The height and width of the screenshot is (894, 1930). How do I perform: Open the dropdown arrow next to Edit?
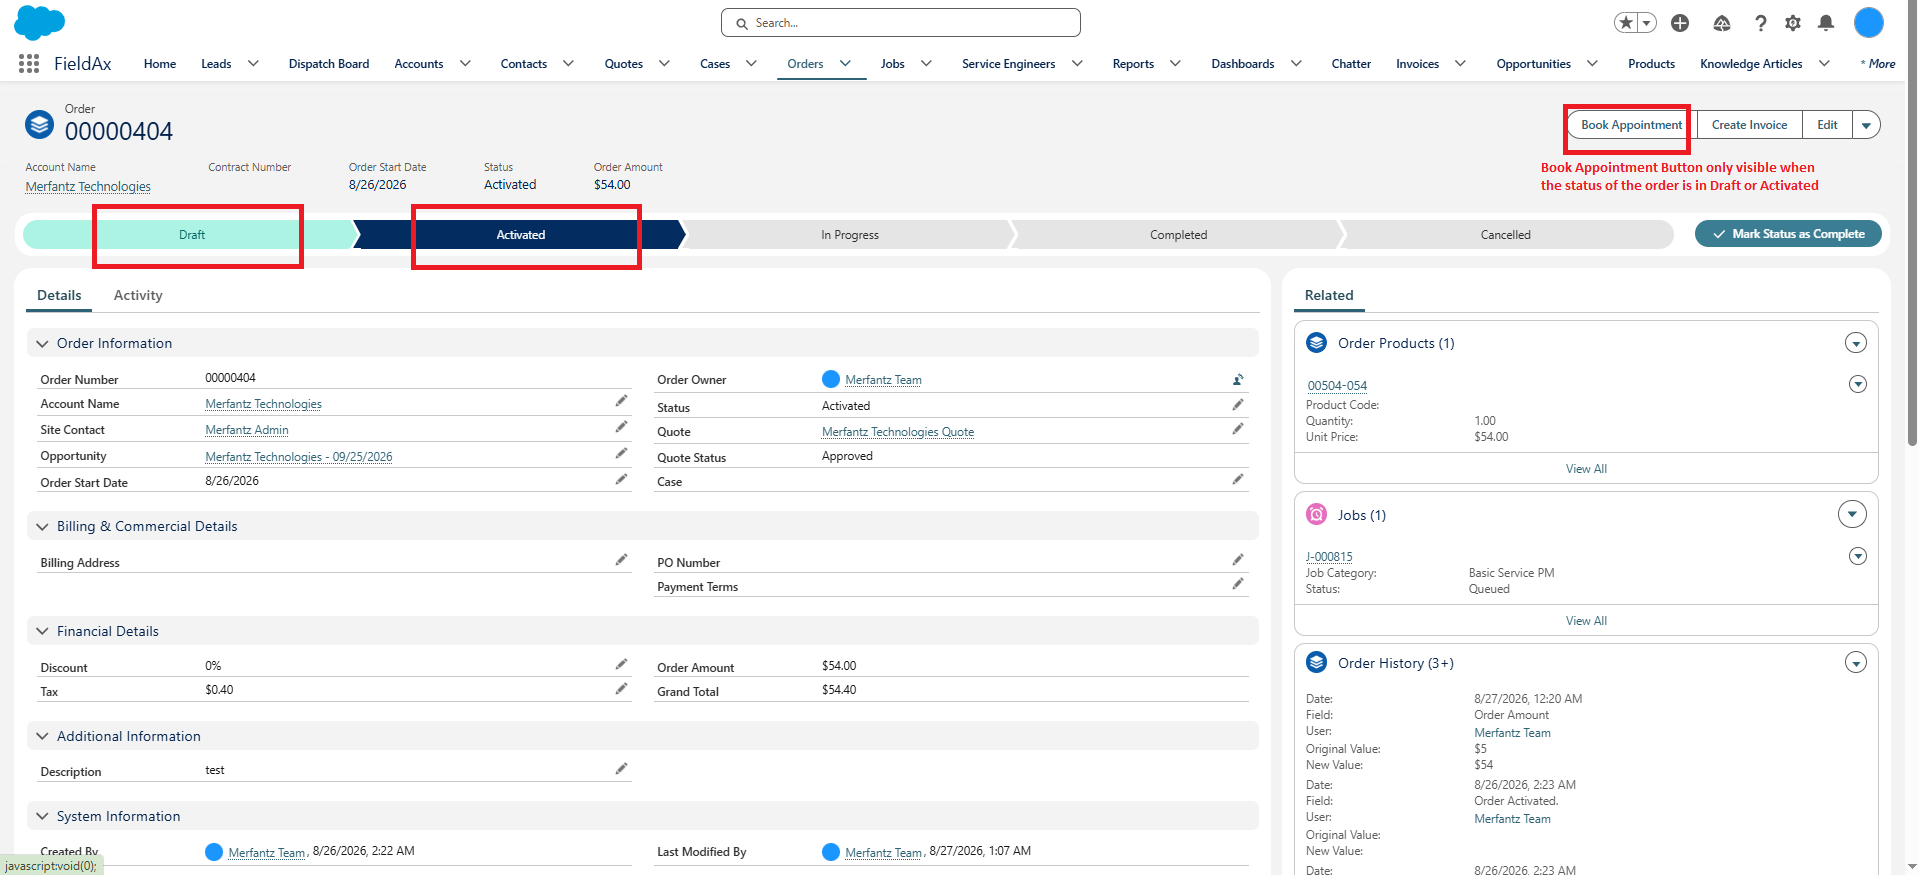coord(1866,126)
